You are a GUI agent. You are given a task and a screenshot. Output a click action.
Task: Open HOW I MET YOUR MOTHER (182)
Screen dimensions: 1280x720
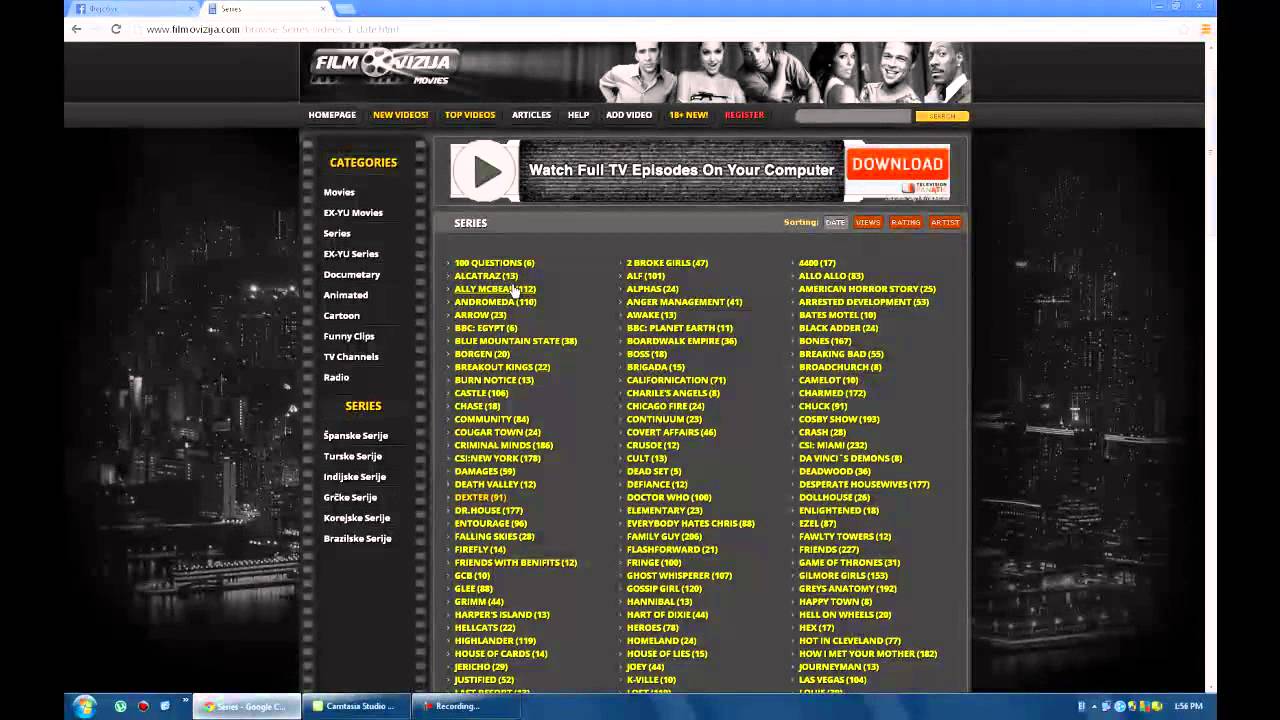pyautogui.click(x=868, y=653)
